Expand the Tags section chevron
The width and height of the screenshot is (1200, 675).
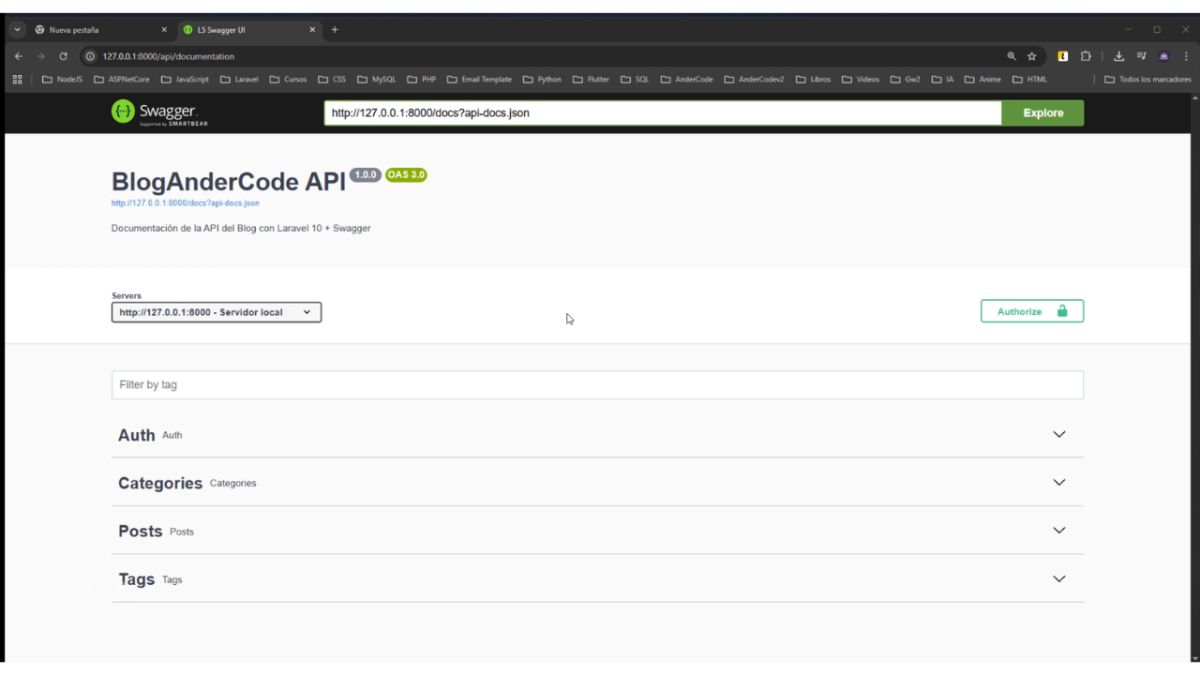(x=1059, y=579)
